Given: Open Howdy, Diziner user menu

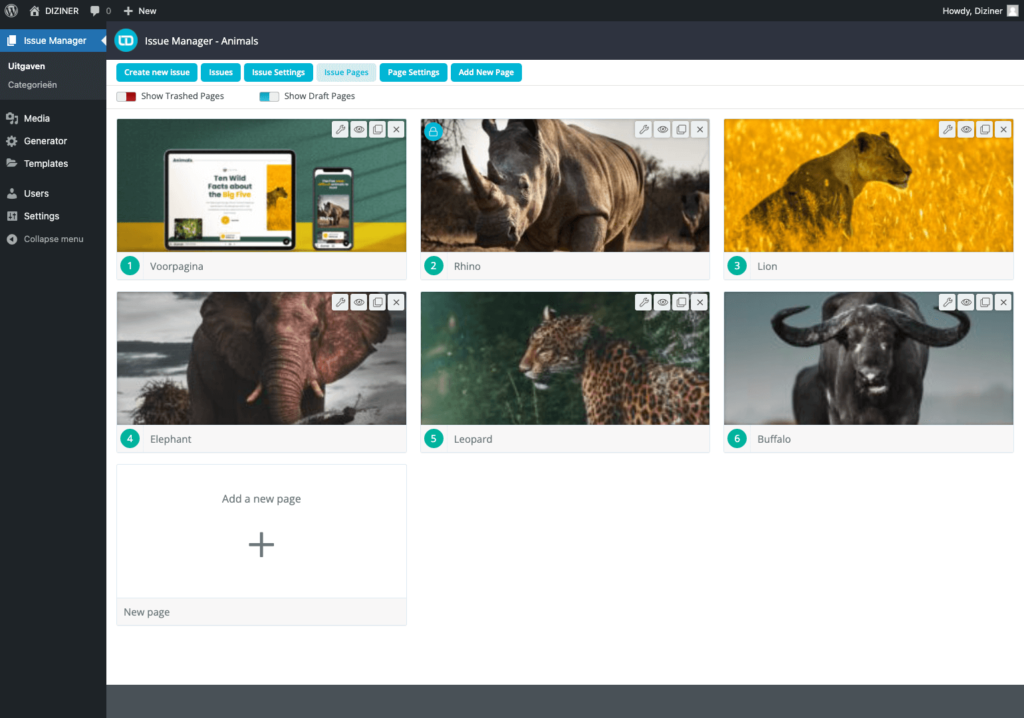Looking at the screenshot, I should (x=979, y=11).
